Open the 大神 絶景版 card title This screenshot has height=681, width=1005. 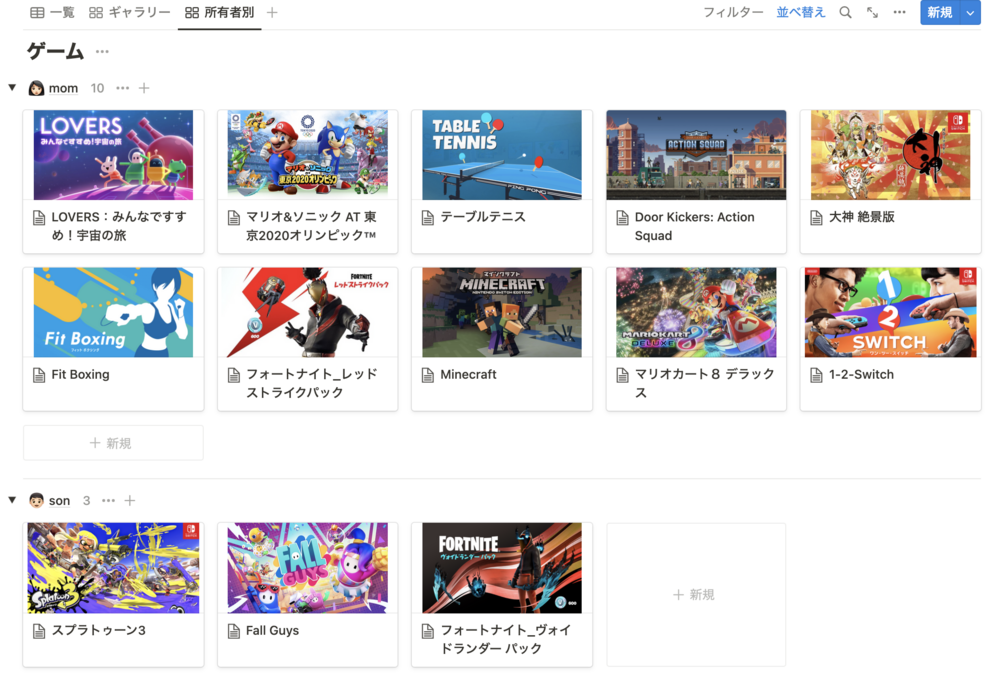(861, 217)
